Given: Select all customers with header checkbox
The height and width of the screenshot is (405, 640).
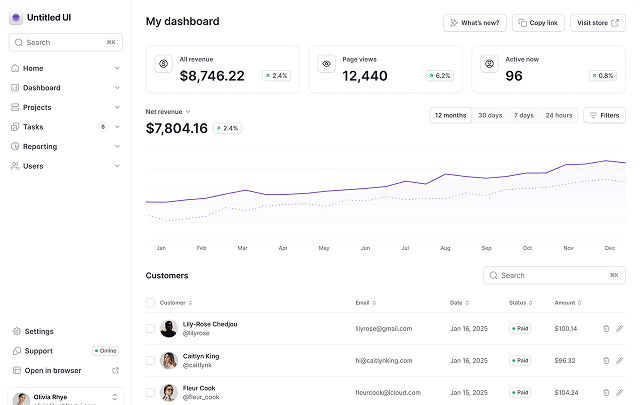Looking at the screenshot, I should 150,302.
